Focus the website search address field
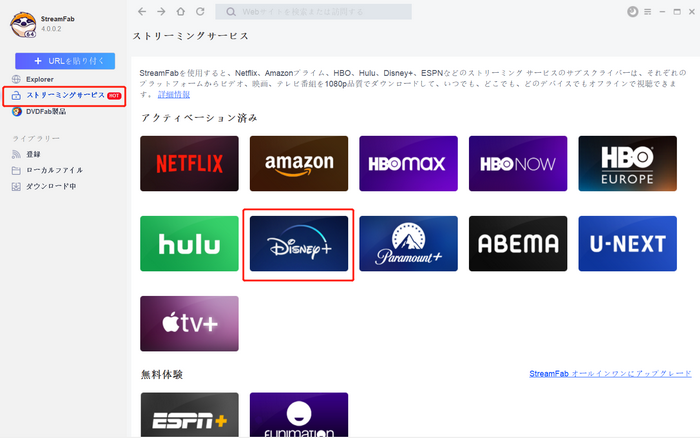700x438 pixels. pos(313,12)
